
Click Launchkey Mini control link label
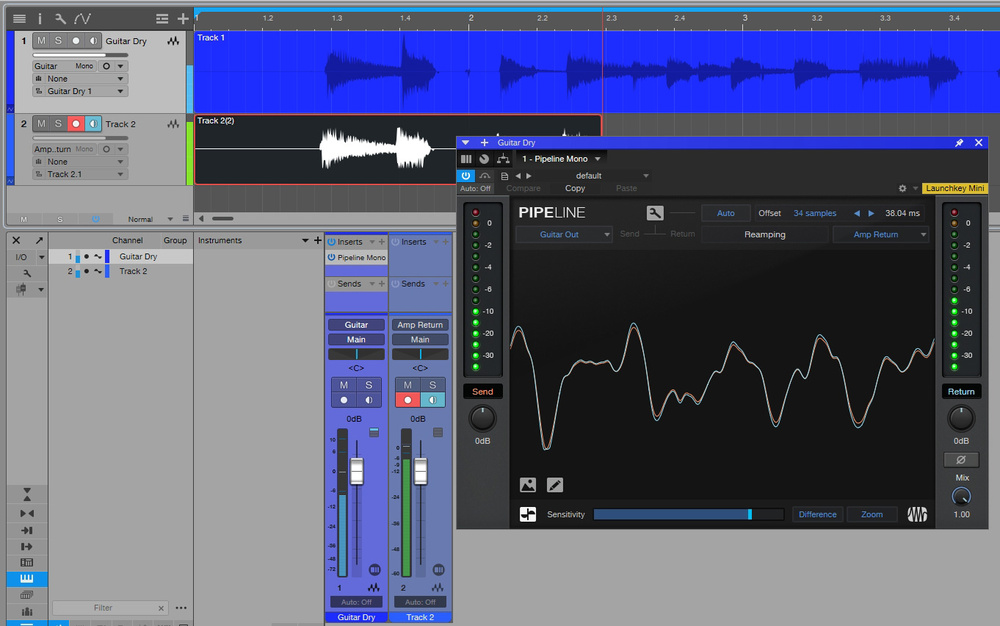(x=955, y=188)
